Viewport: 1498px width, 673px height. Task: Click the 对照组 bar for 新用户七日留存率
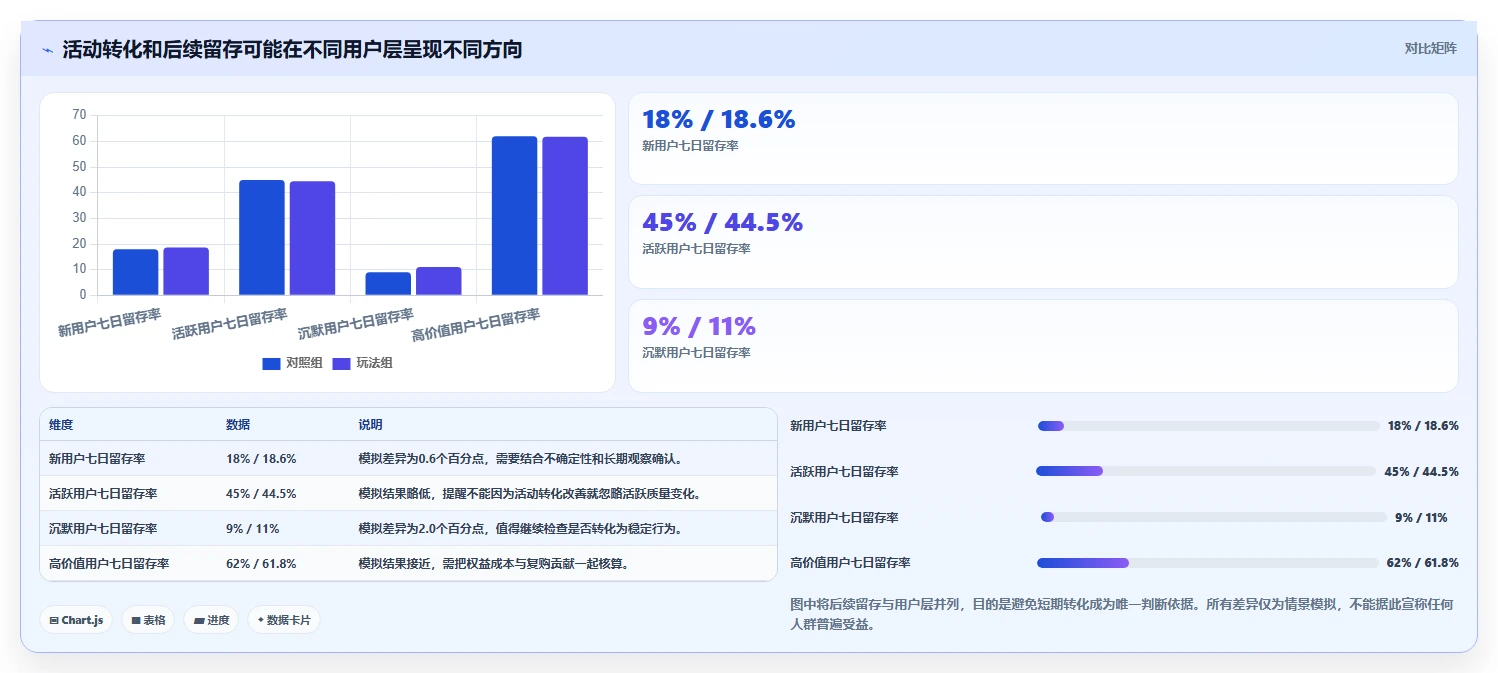[135, 272]
